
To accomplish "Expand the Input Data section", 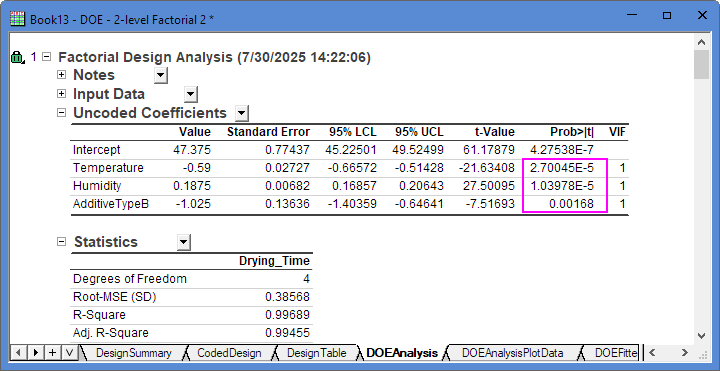I will tap(61, 94).
